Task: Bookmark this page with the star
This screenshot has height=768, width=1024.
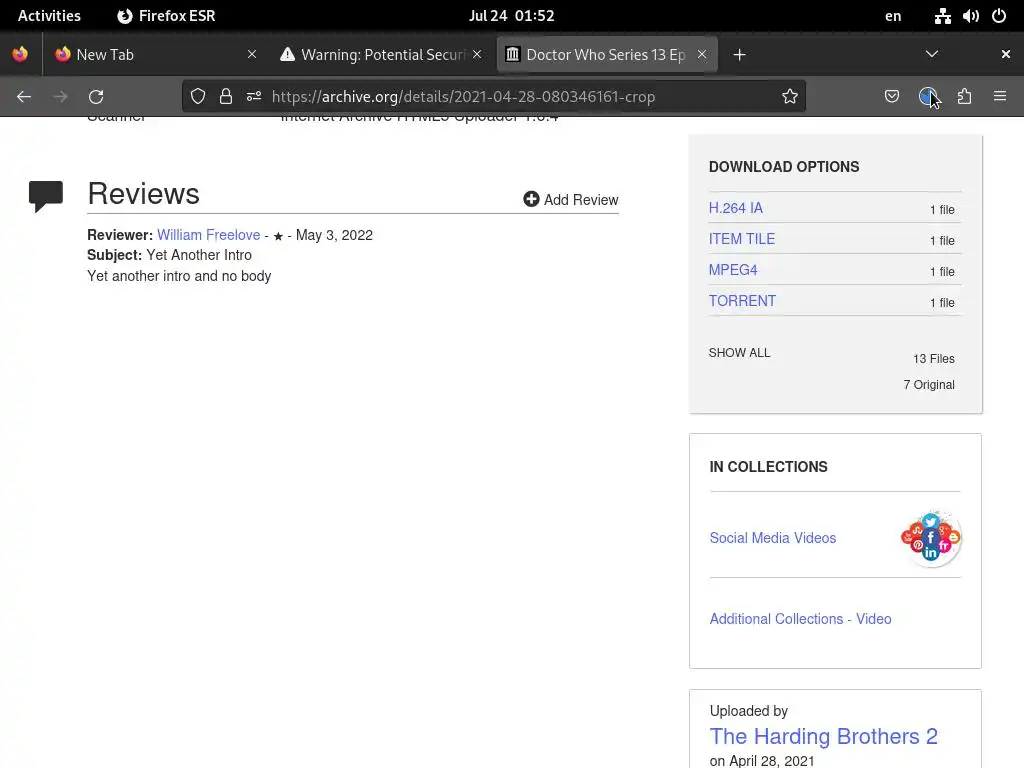Action: 790,97
